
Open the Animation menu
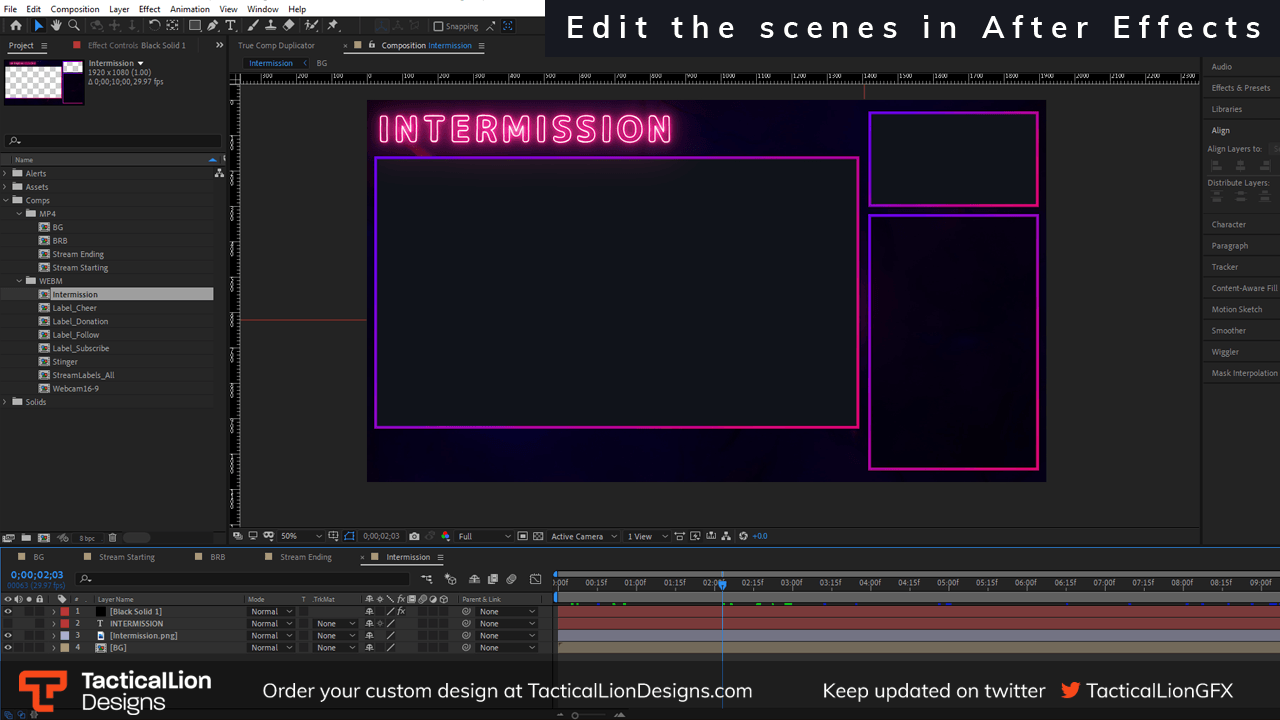(x=190, y=9)
